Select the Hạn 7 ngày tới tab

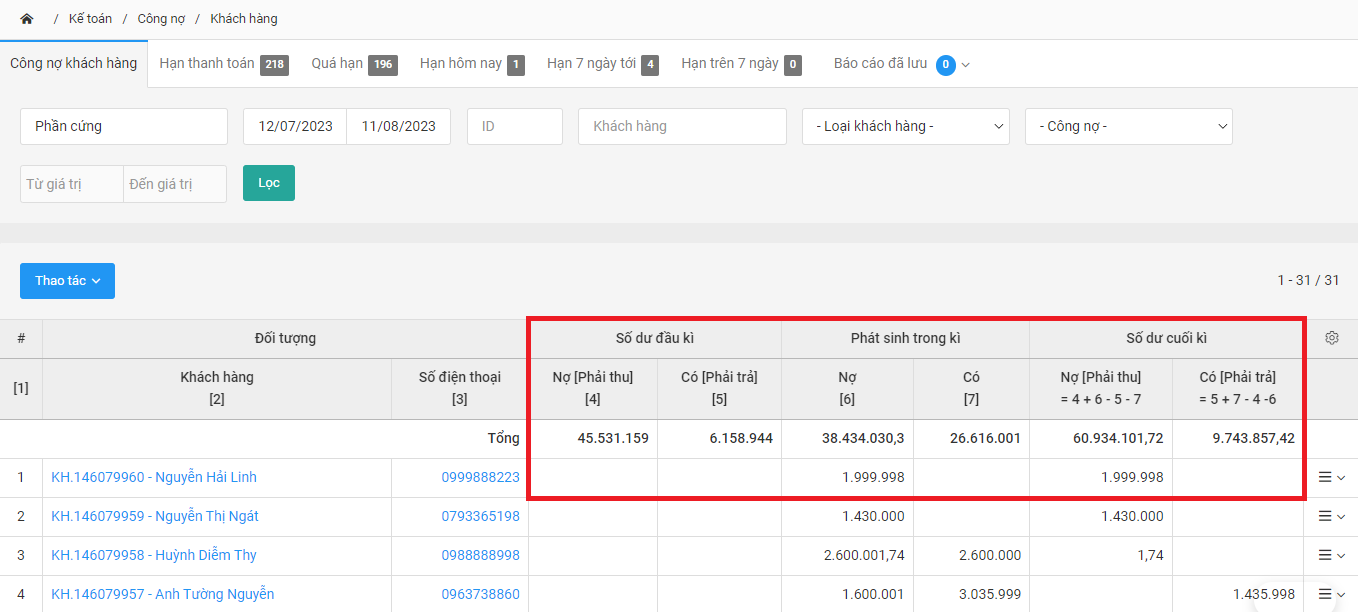pos(602,64)
